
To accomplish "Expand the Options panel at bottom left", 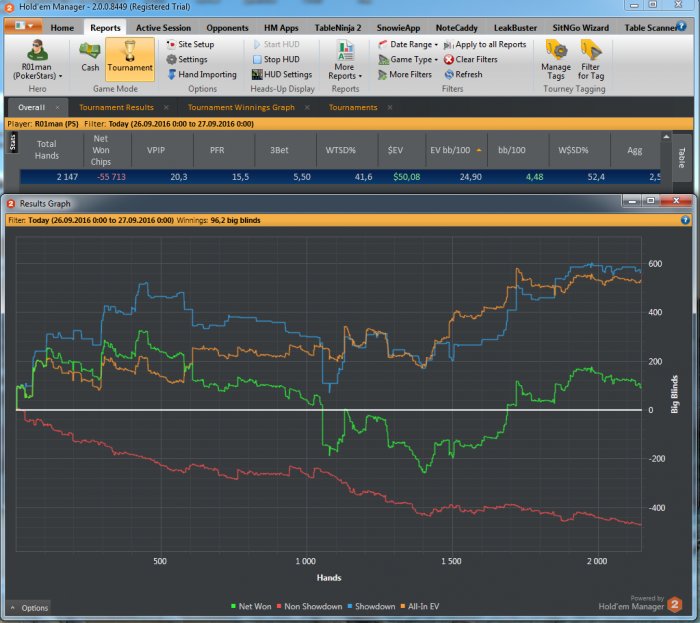I will [28, 607].
